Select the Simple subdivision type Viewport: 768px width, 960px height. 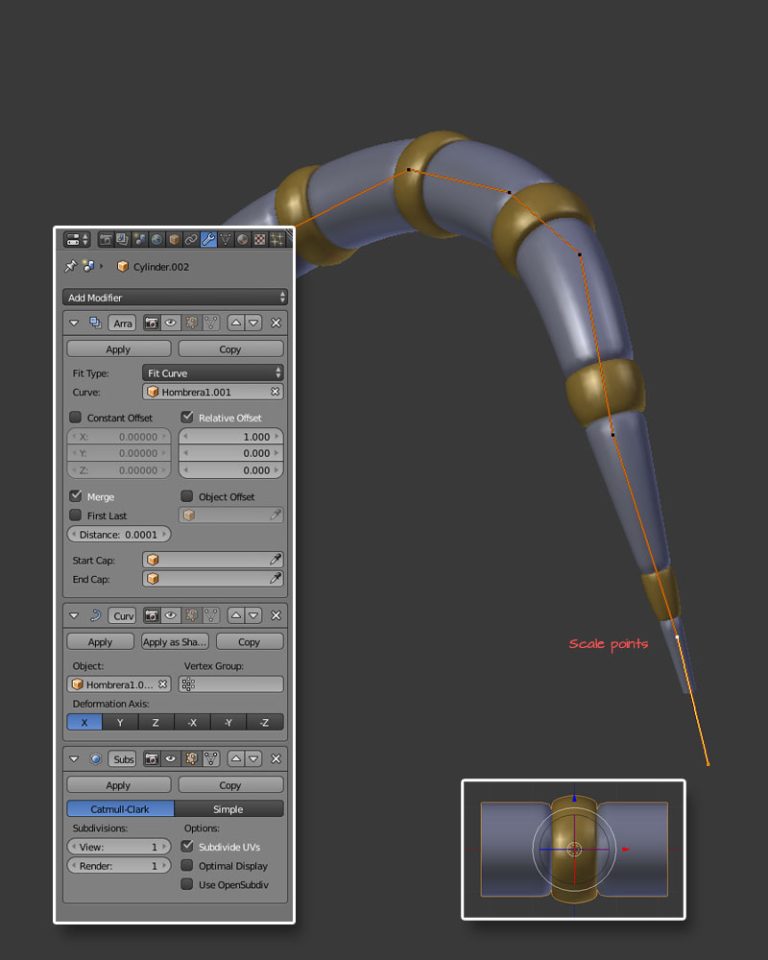[x=228, y=809]
